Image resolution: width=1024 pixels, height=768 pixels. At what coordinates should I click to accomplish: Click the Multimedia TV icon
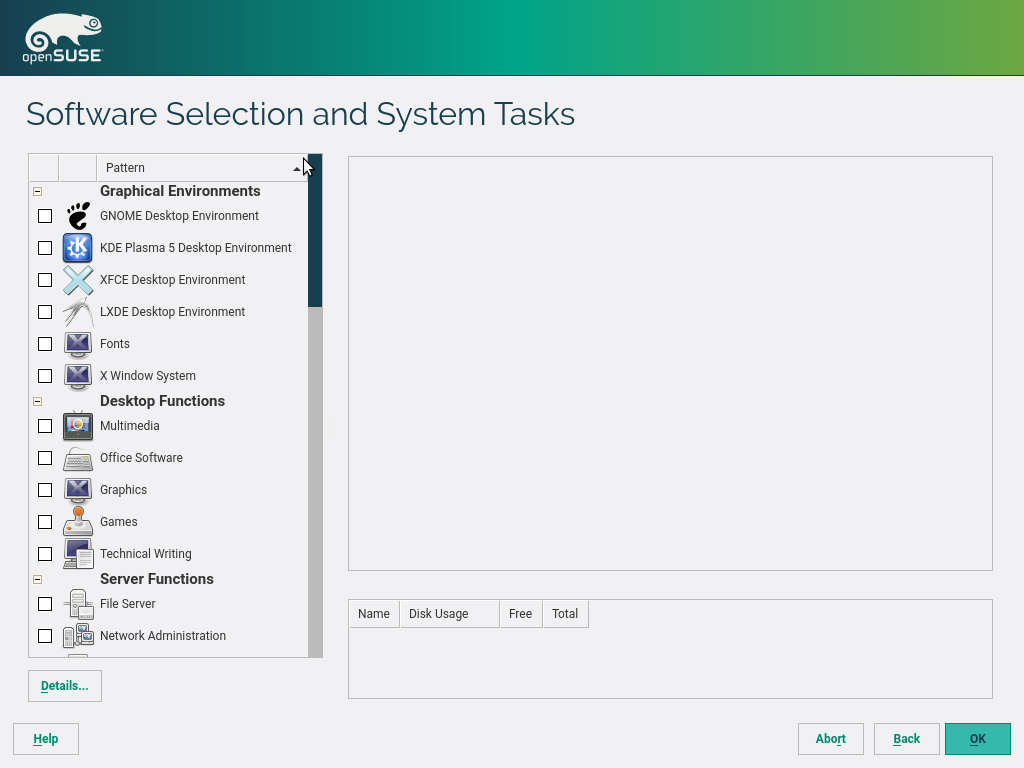click(78, 426)
